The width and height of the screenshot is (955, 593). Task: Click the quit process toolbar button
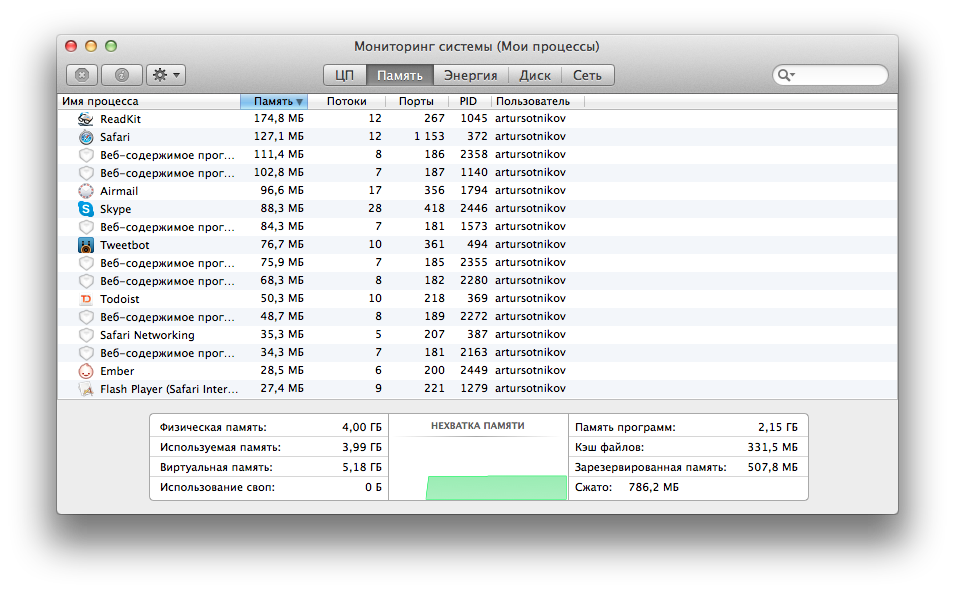click(82, 75)
